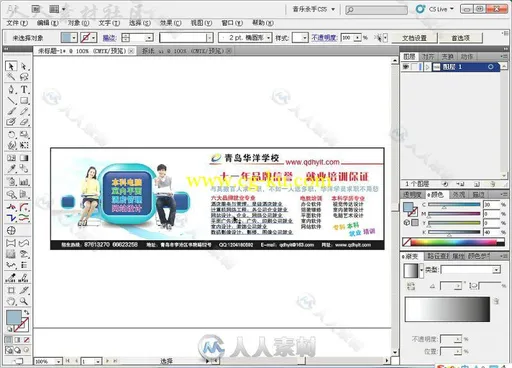
Task: Select the Selection (black arrow) tool
Action: (11, 66)
